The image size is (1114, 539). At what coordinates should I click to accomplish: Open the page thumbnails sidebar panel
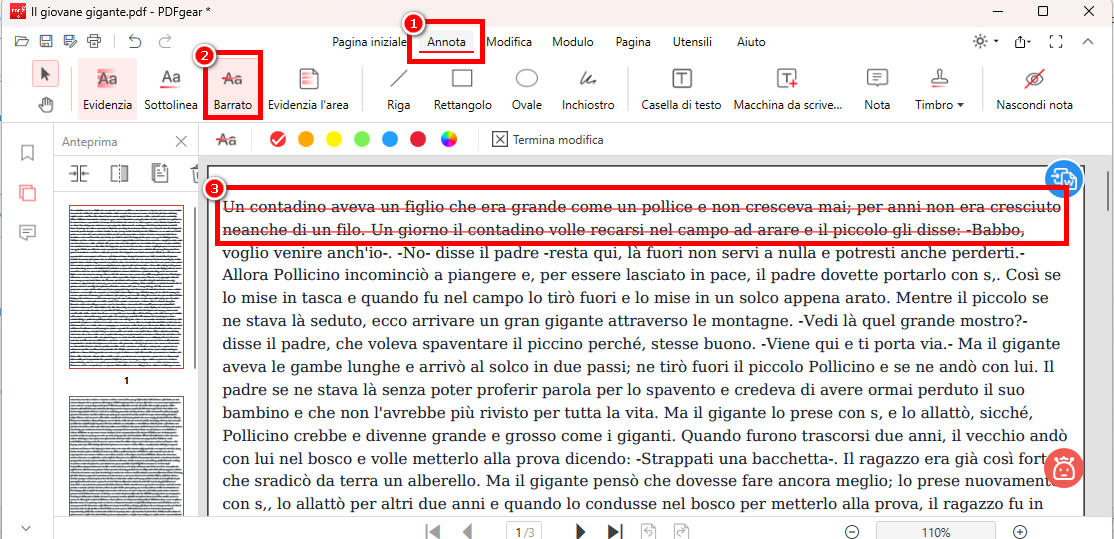point(28,192)
